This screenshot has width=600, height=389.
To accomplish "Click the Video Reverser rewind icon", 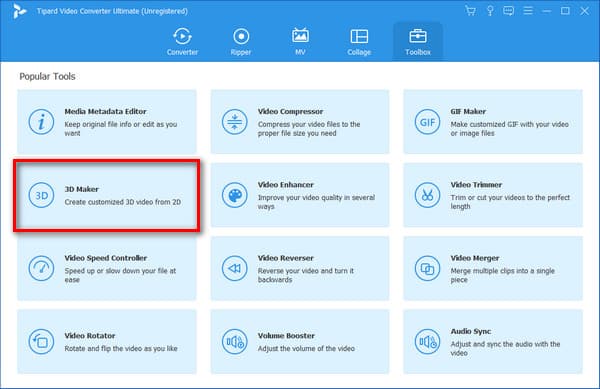I will click(234, 269).
